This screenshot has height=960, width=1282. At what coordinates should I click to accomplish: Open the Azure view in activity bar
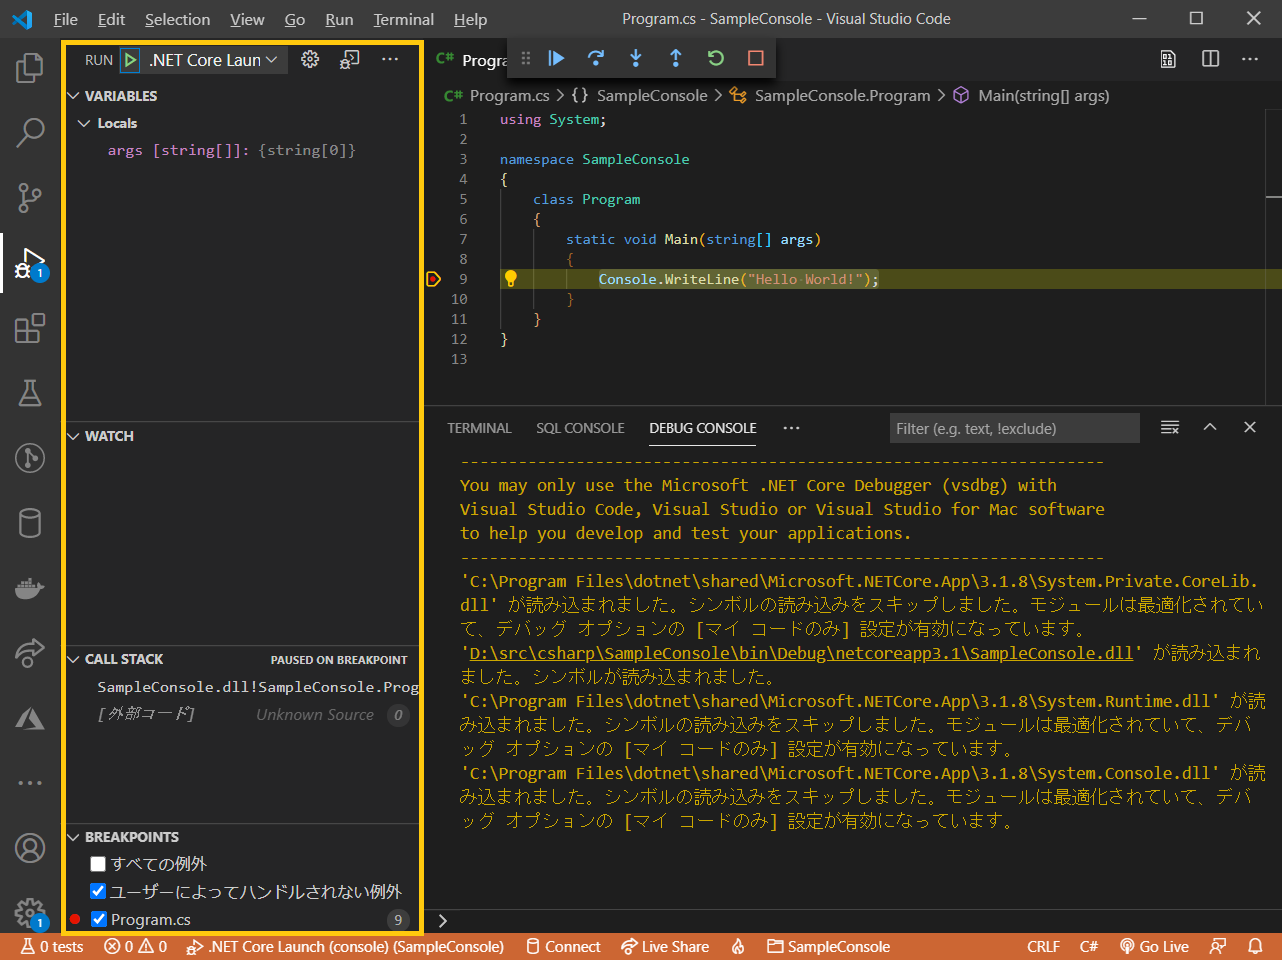(x=30, y=718)
